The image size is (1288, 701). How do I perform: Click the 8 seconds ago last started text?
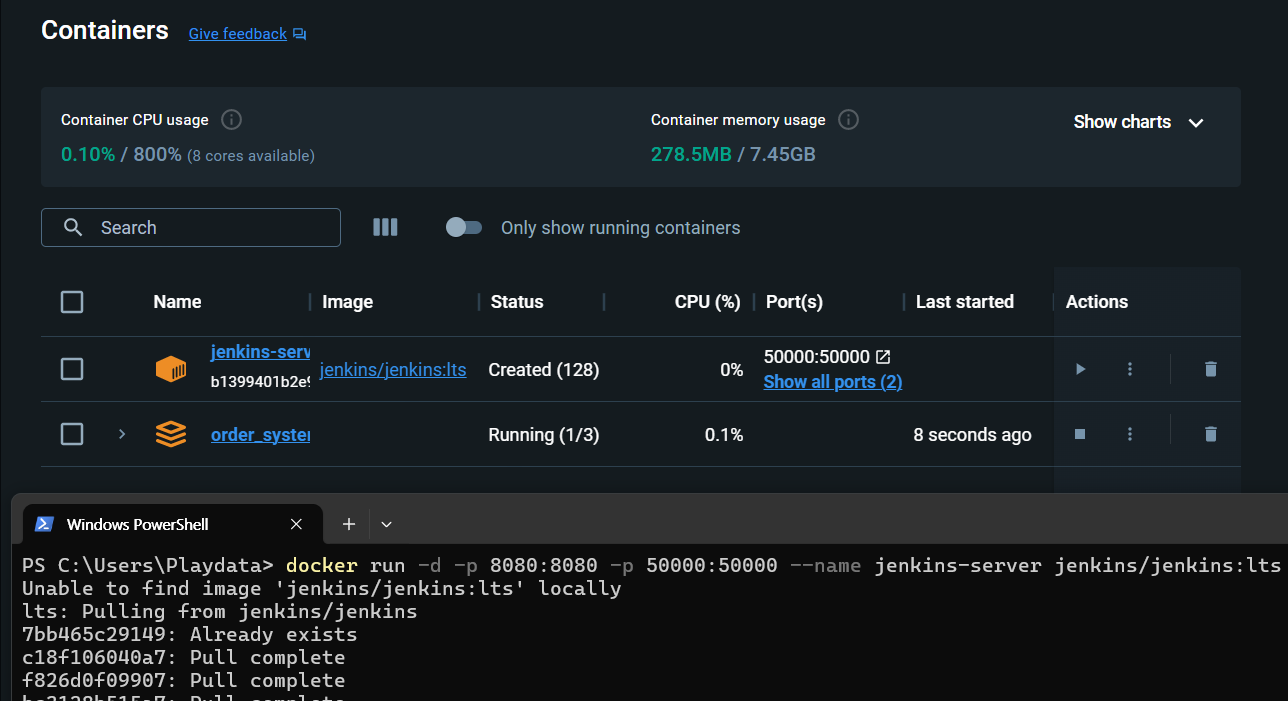point(972,435)
